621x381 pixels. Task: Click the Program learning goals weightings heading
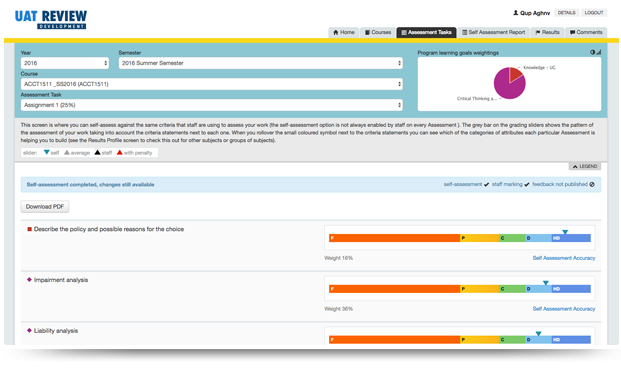[x=458, y=53]
